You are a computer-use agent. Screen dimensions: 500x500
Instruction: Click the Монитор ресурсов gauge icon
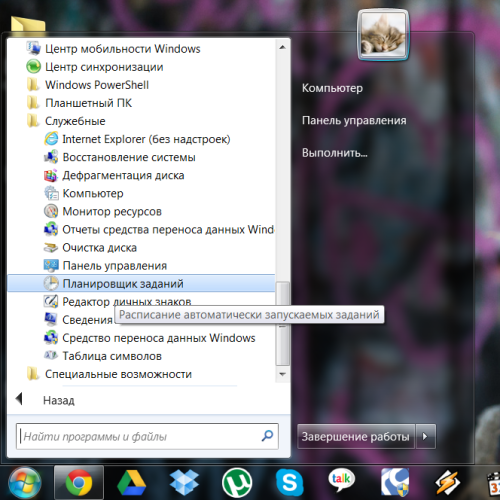click(51, 211)
